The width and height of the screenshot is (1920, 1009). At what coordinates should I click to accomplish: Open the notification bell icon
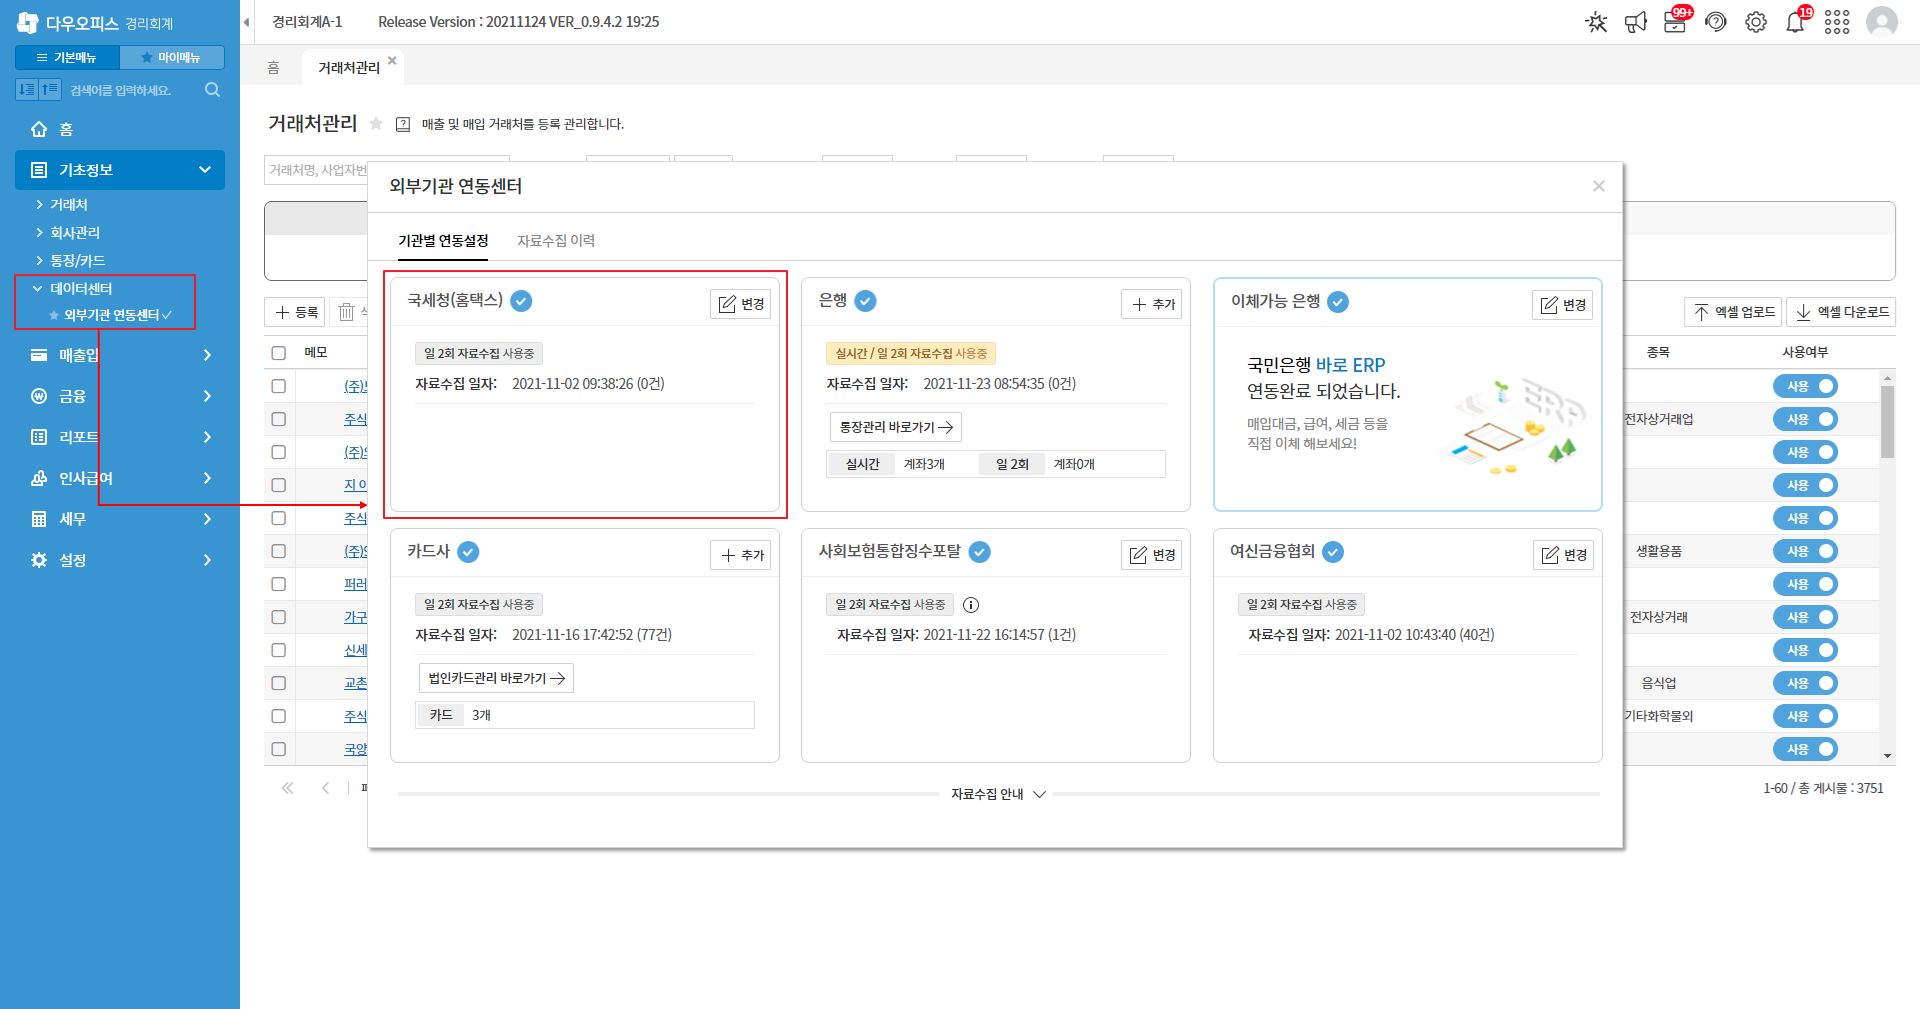(1795, 22)
